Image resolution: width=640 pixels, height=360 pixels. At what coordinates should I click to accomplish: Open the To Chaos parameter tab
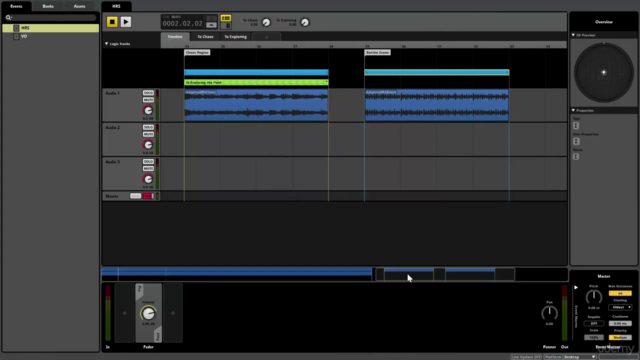(205, 37)
